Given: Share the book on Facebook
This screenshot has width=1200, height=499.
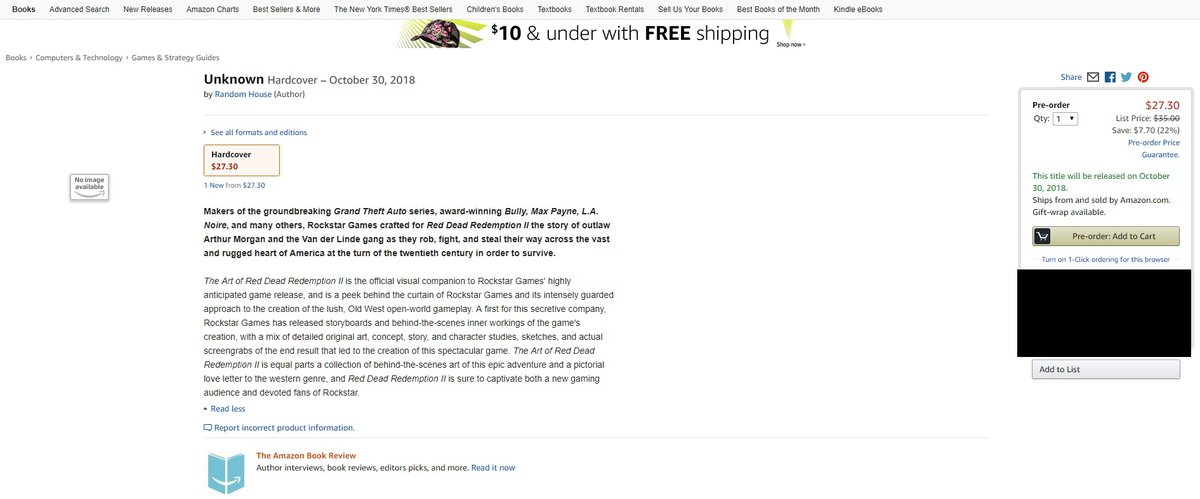Looking at the screenshot, I should (1110, 77).
